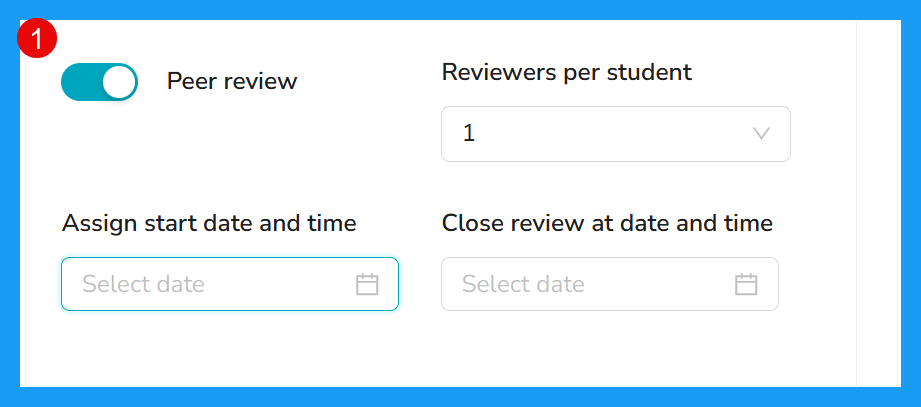921x407 pixels.
Task: Click the Assign start date and time label
Action: pos(209,223)
